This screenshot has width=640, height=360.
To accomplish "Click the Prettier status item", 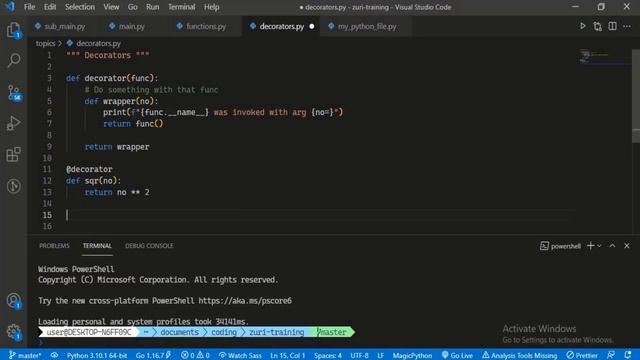I will 582,356.
